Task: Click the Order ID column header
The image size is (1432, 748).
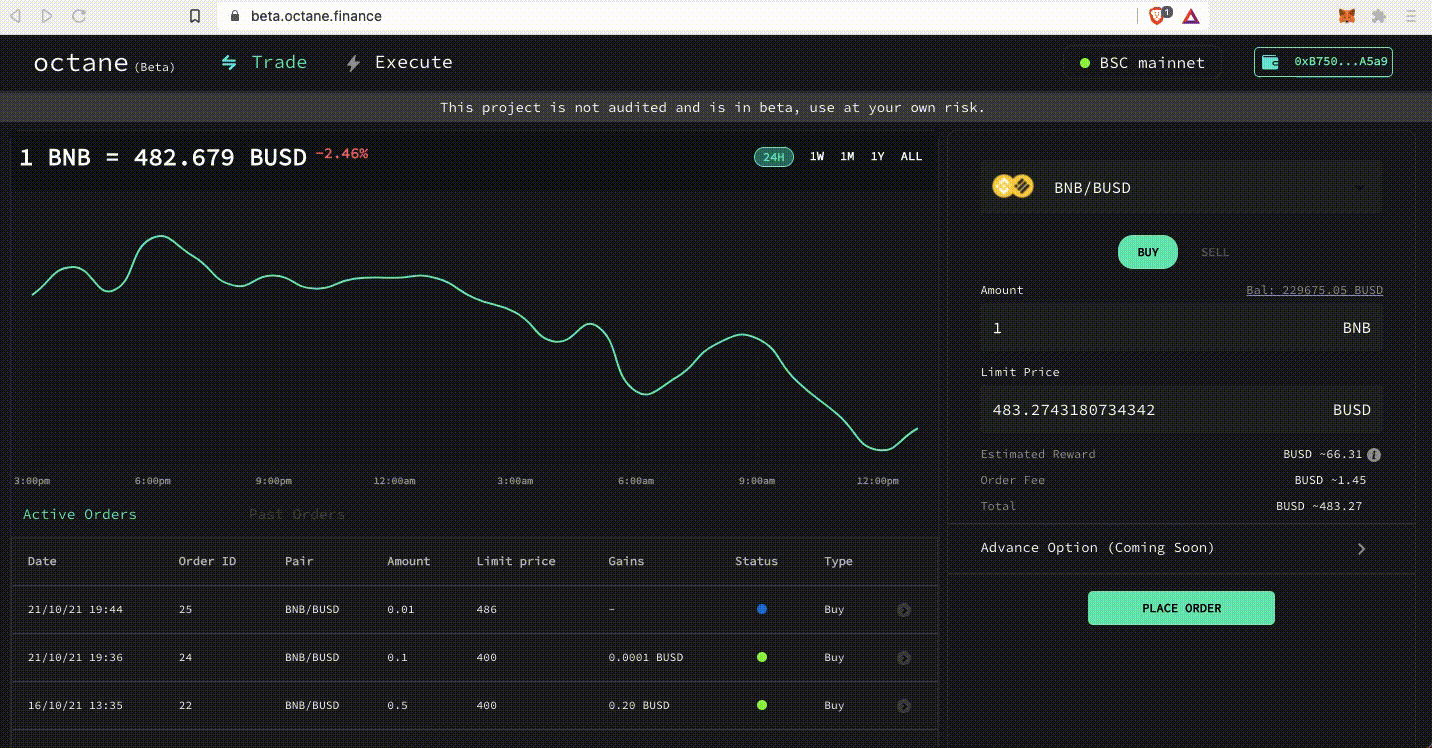Action: [207, 561]
